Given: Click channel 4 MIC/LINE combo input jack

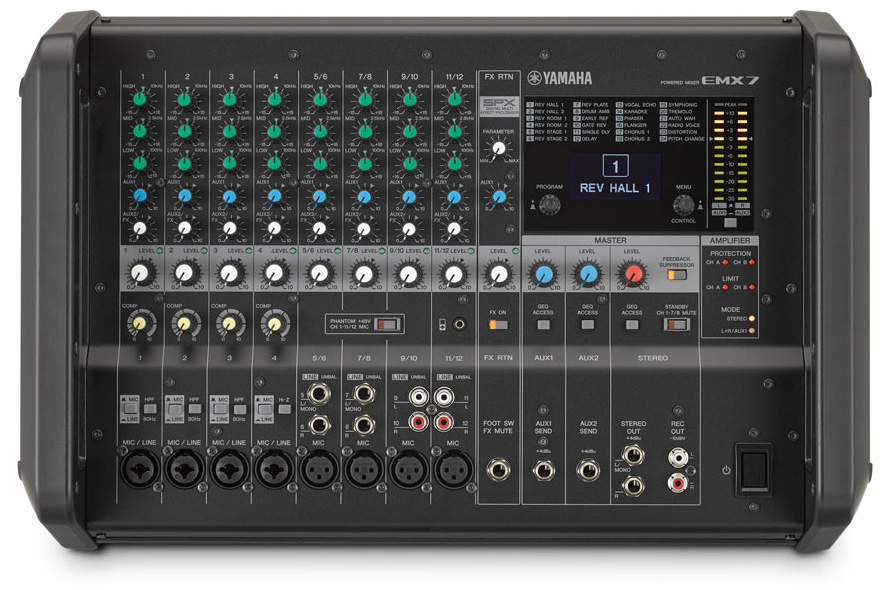Looking at the screenshot, I should coord(274,468).
